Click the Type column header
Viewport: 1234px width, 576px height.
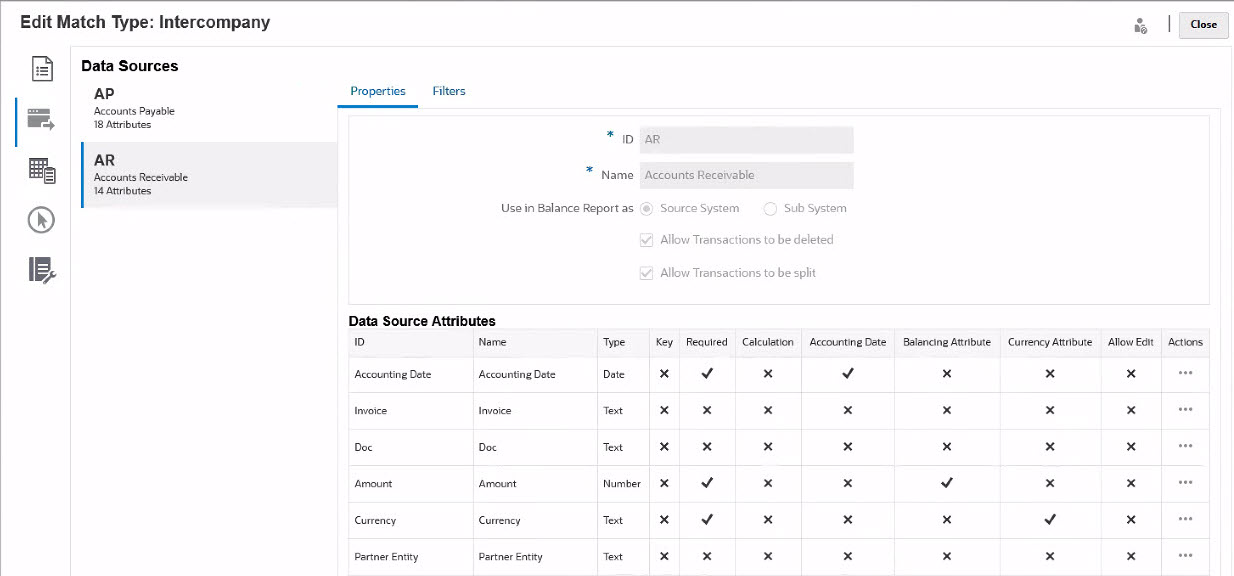pyautogui.click(x=623, y=342)
